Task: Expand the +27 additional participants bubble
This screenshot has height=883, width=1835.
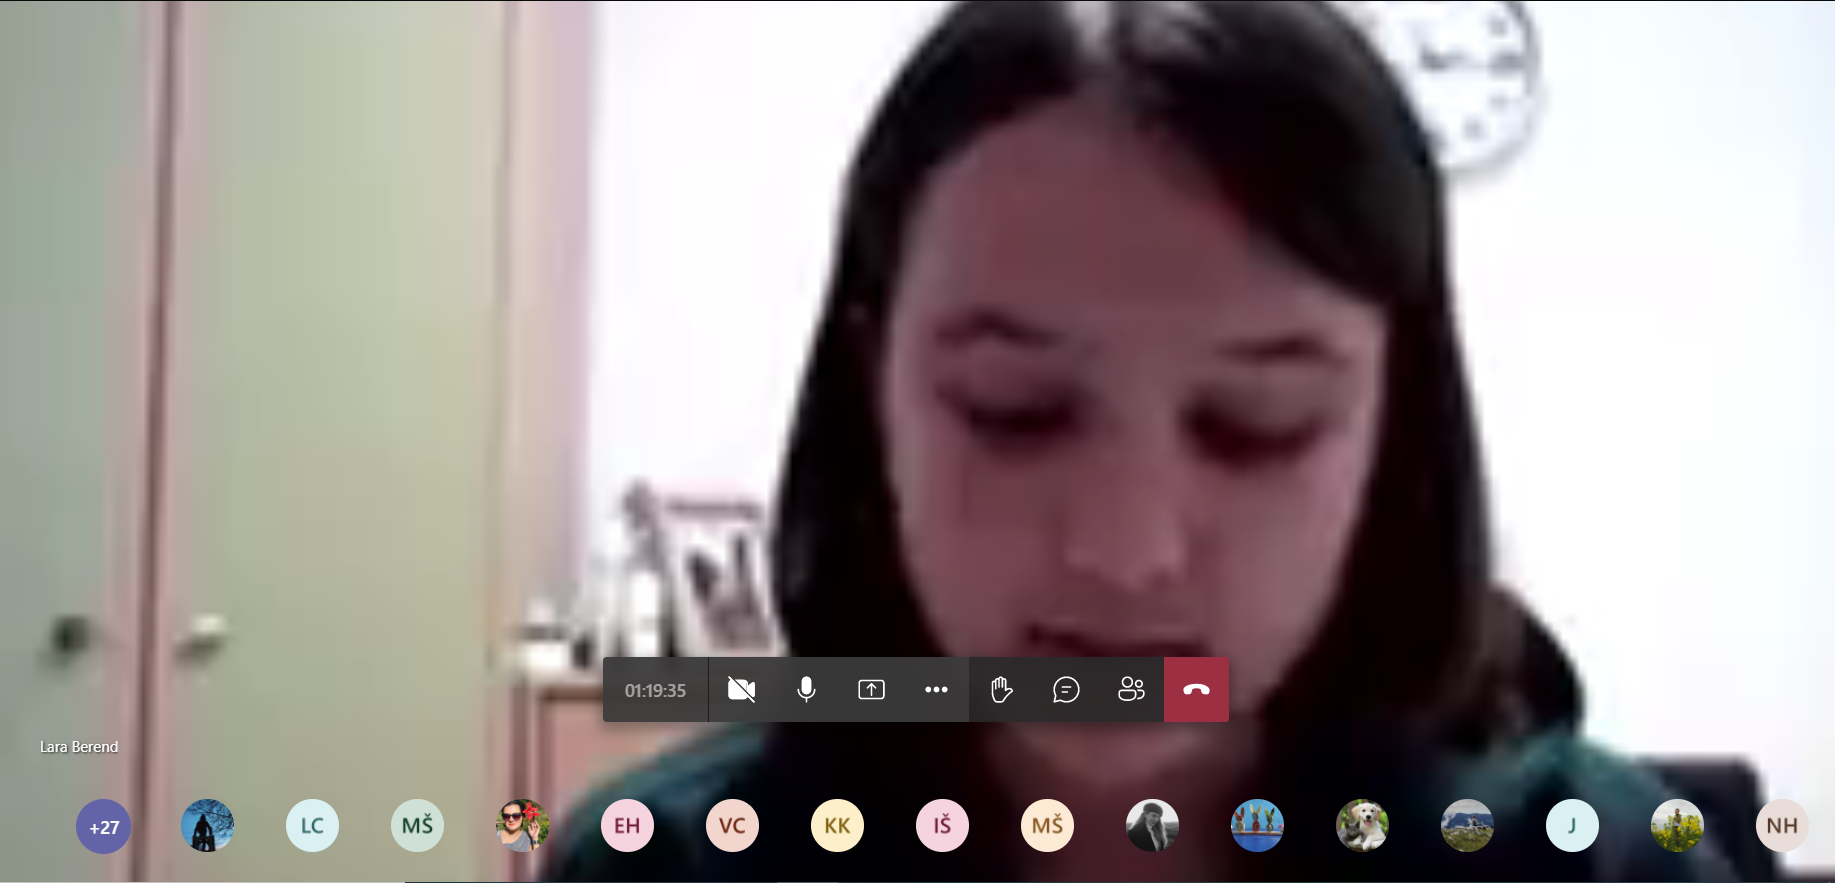Action: [x=103, y=826]
